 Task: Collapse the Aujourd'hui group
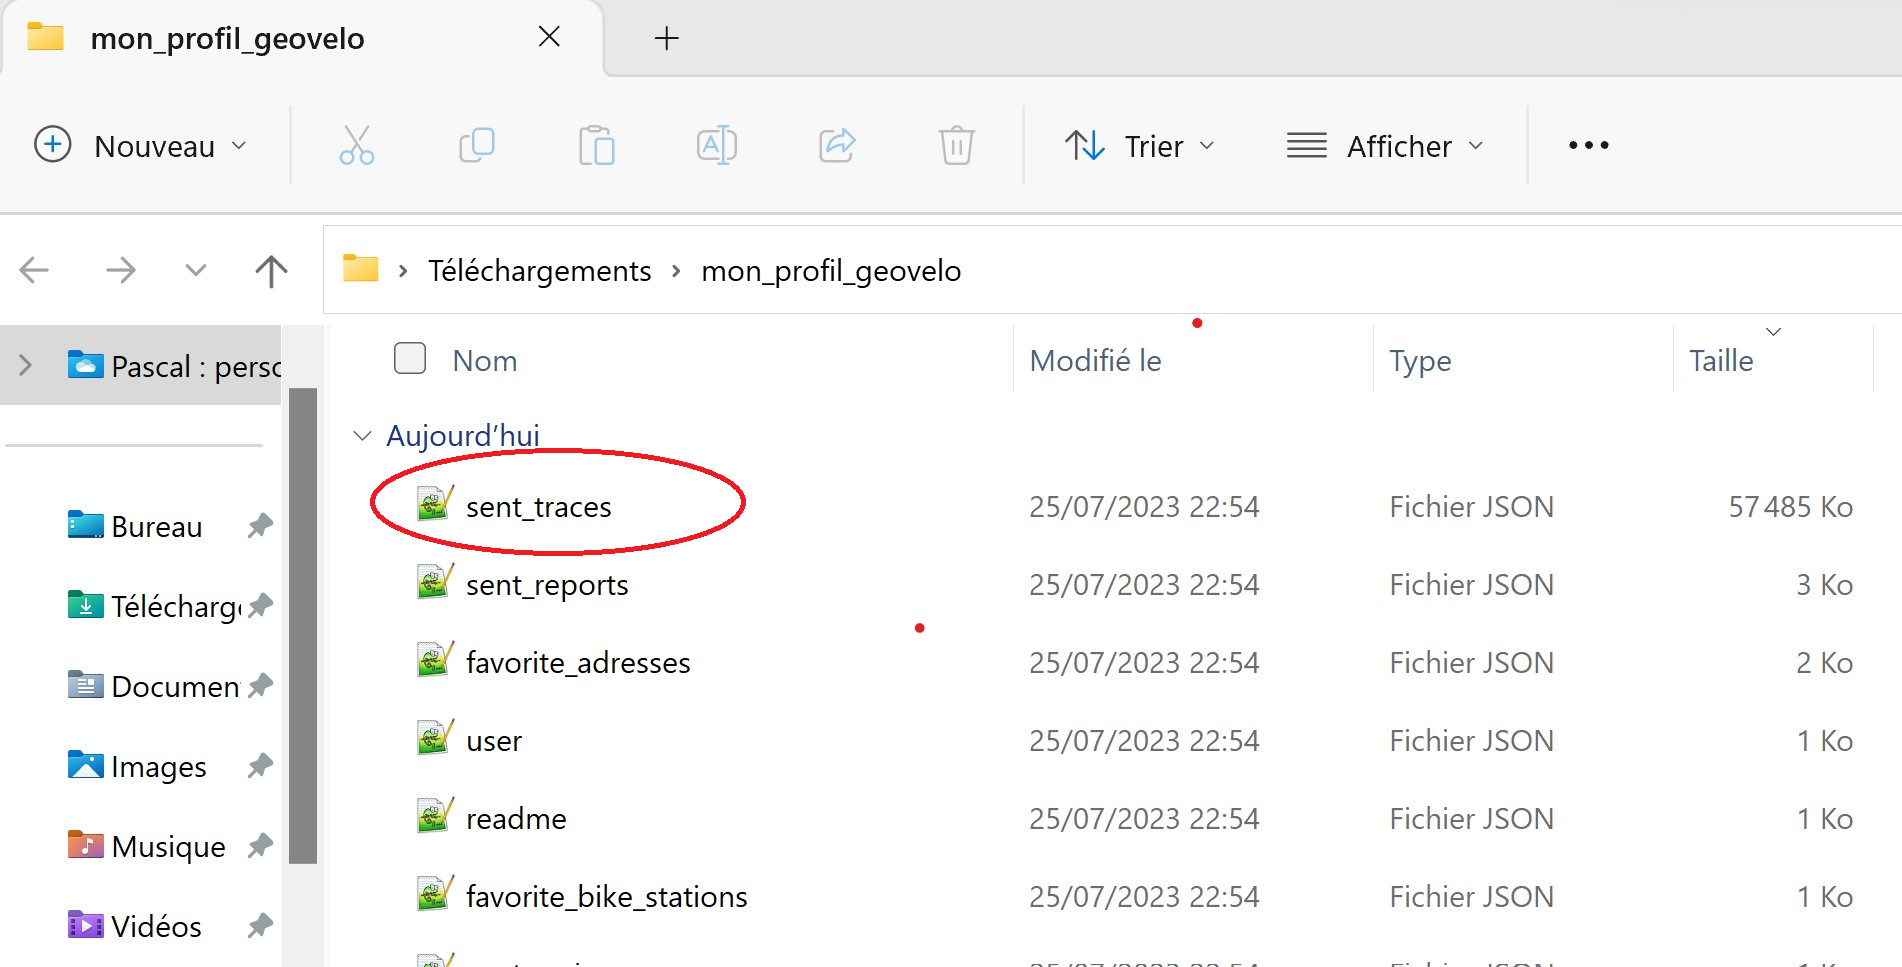tap(362, 435)
